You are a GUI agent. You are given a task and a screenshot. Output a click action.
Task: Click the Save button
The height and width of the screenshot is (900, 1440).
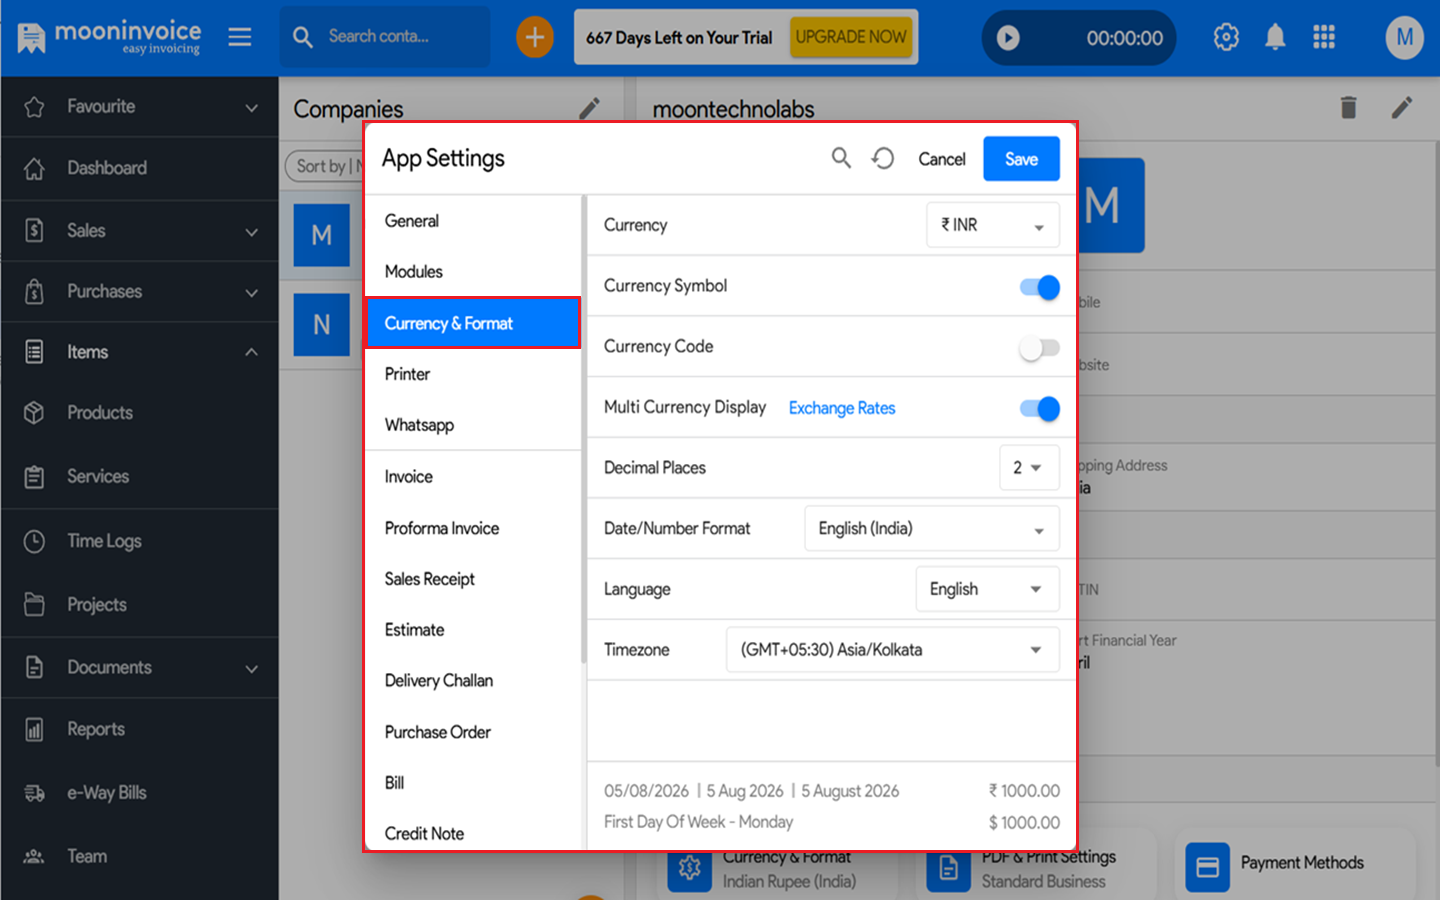[x=1021, y=159]
